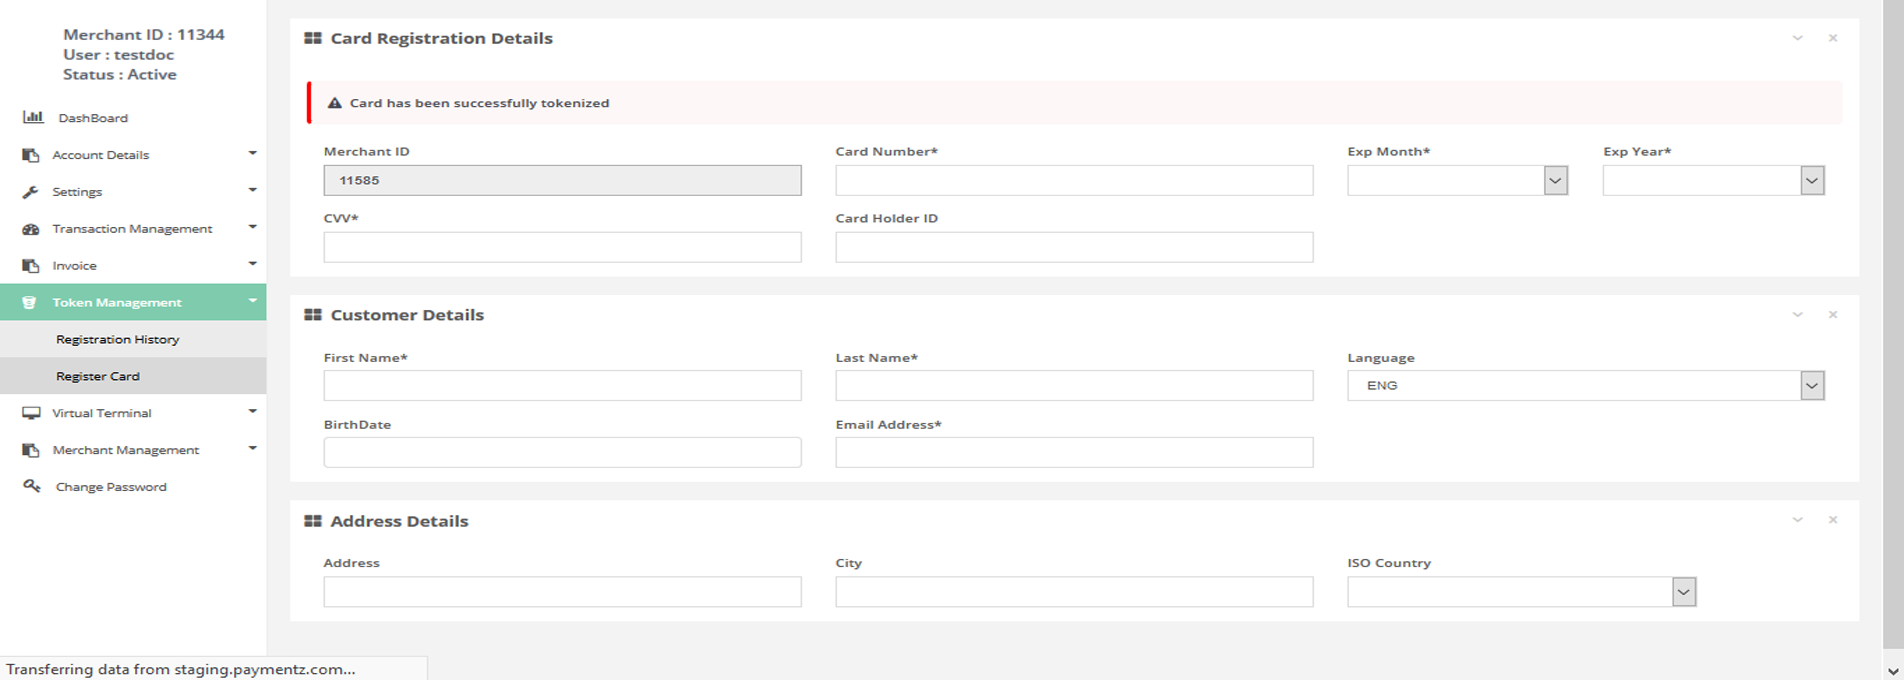Click the Settings wrench icon
1904x680 pixels.
tap(31, 192)
